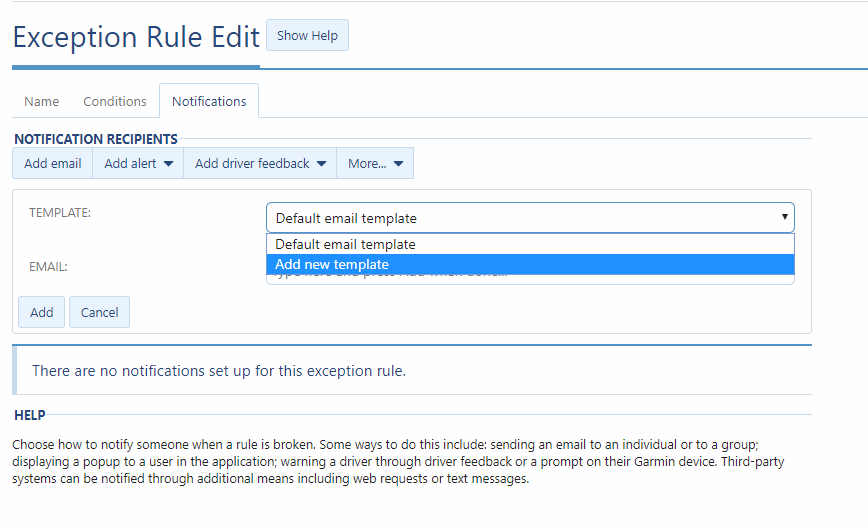Select the Add new template option
The width and height of the screenshot is (868, 528).
[332, 265]
